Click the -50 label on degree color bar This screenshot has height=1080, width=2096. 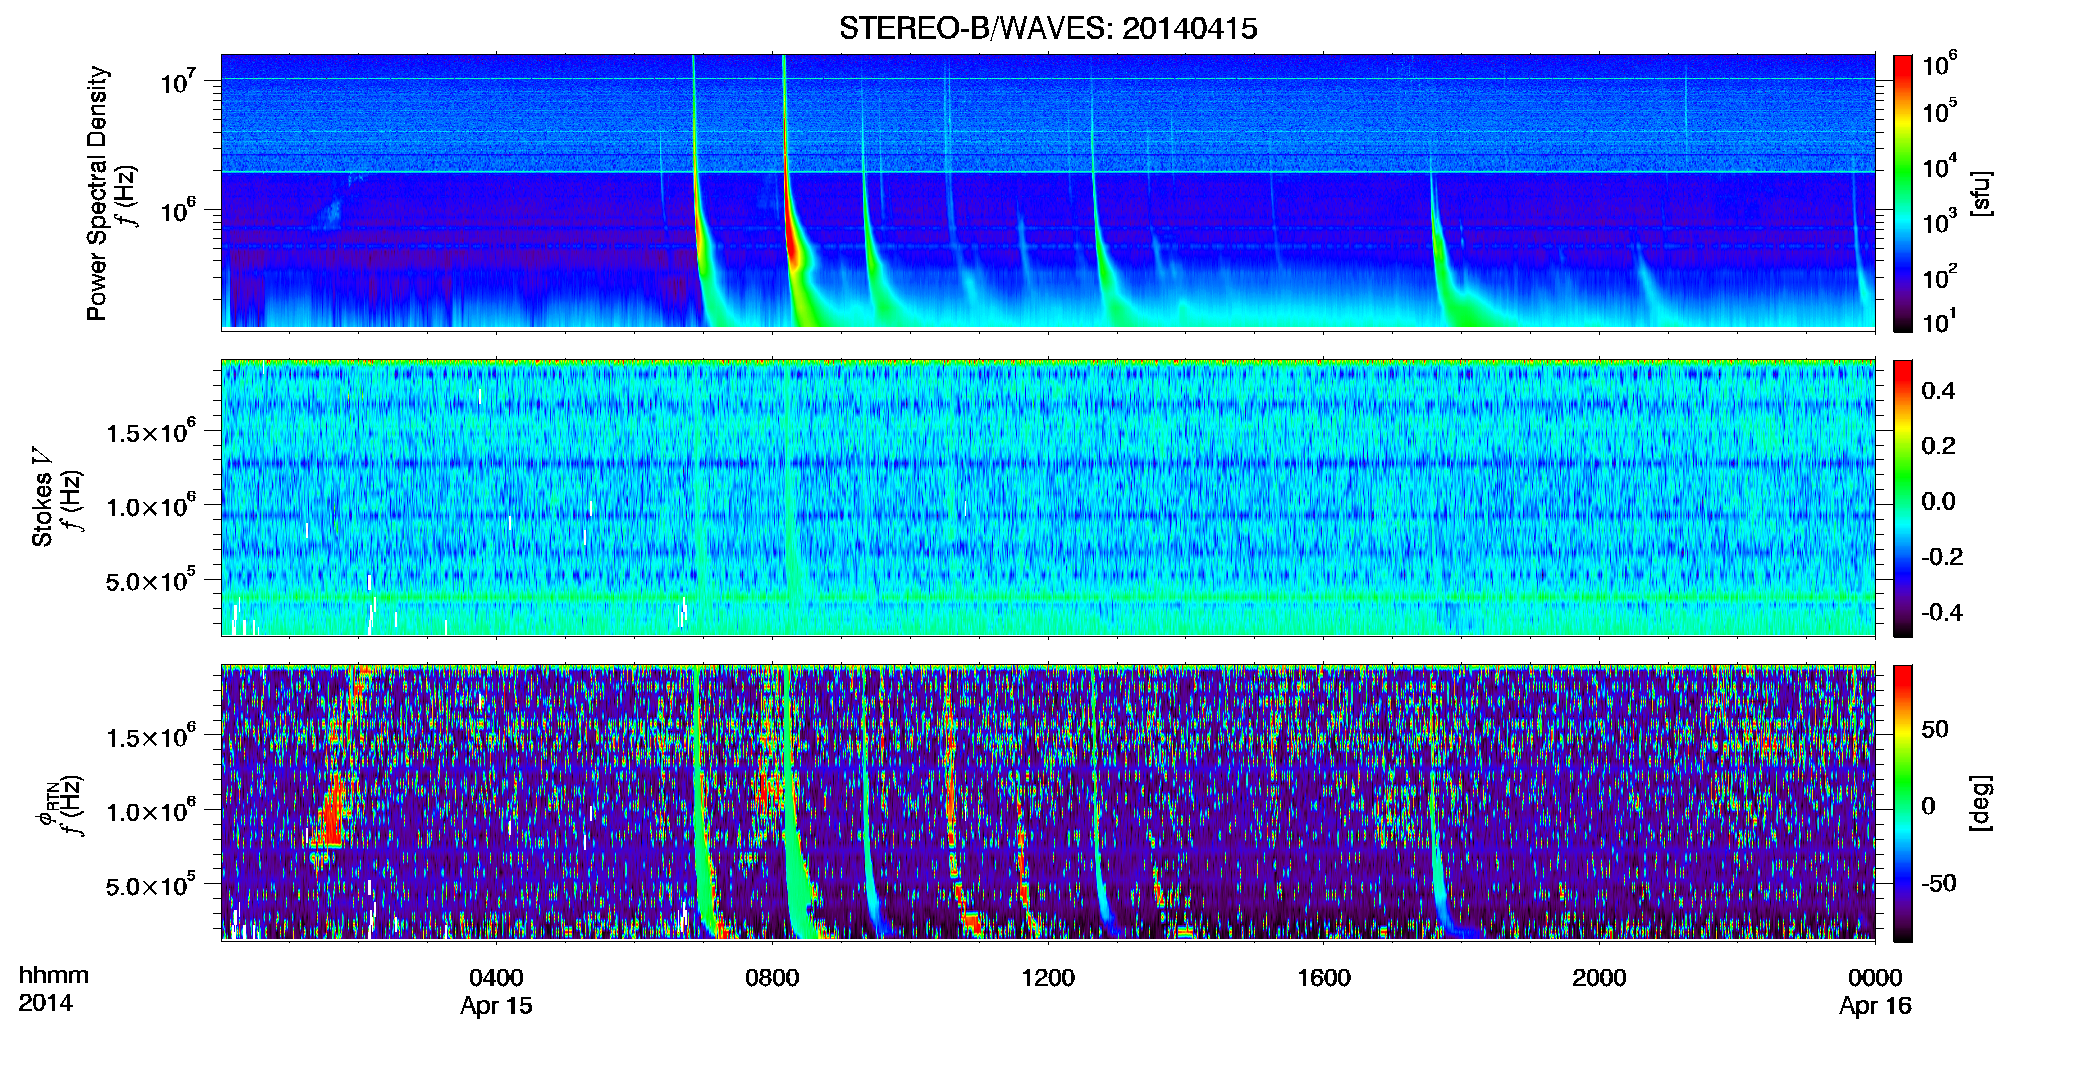(1939, 883)
